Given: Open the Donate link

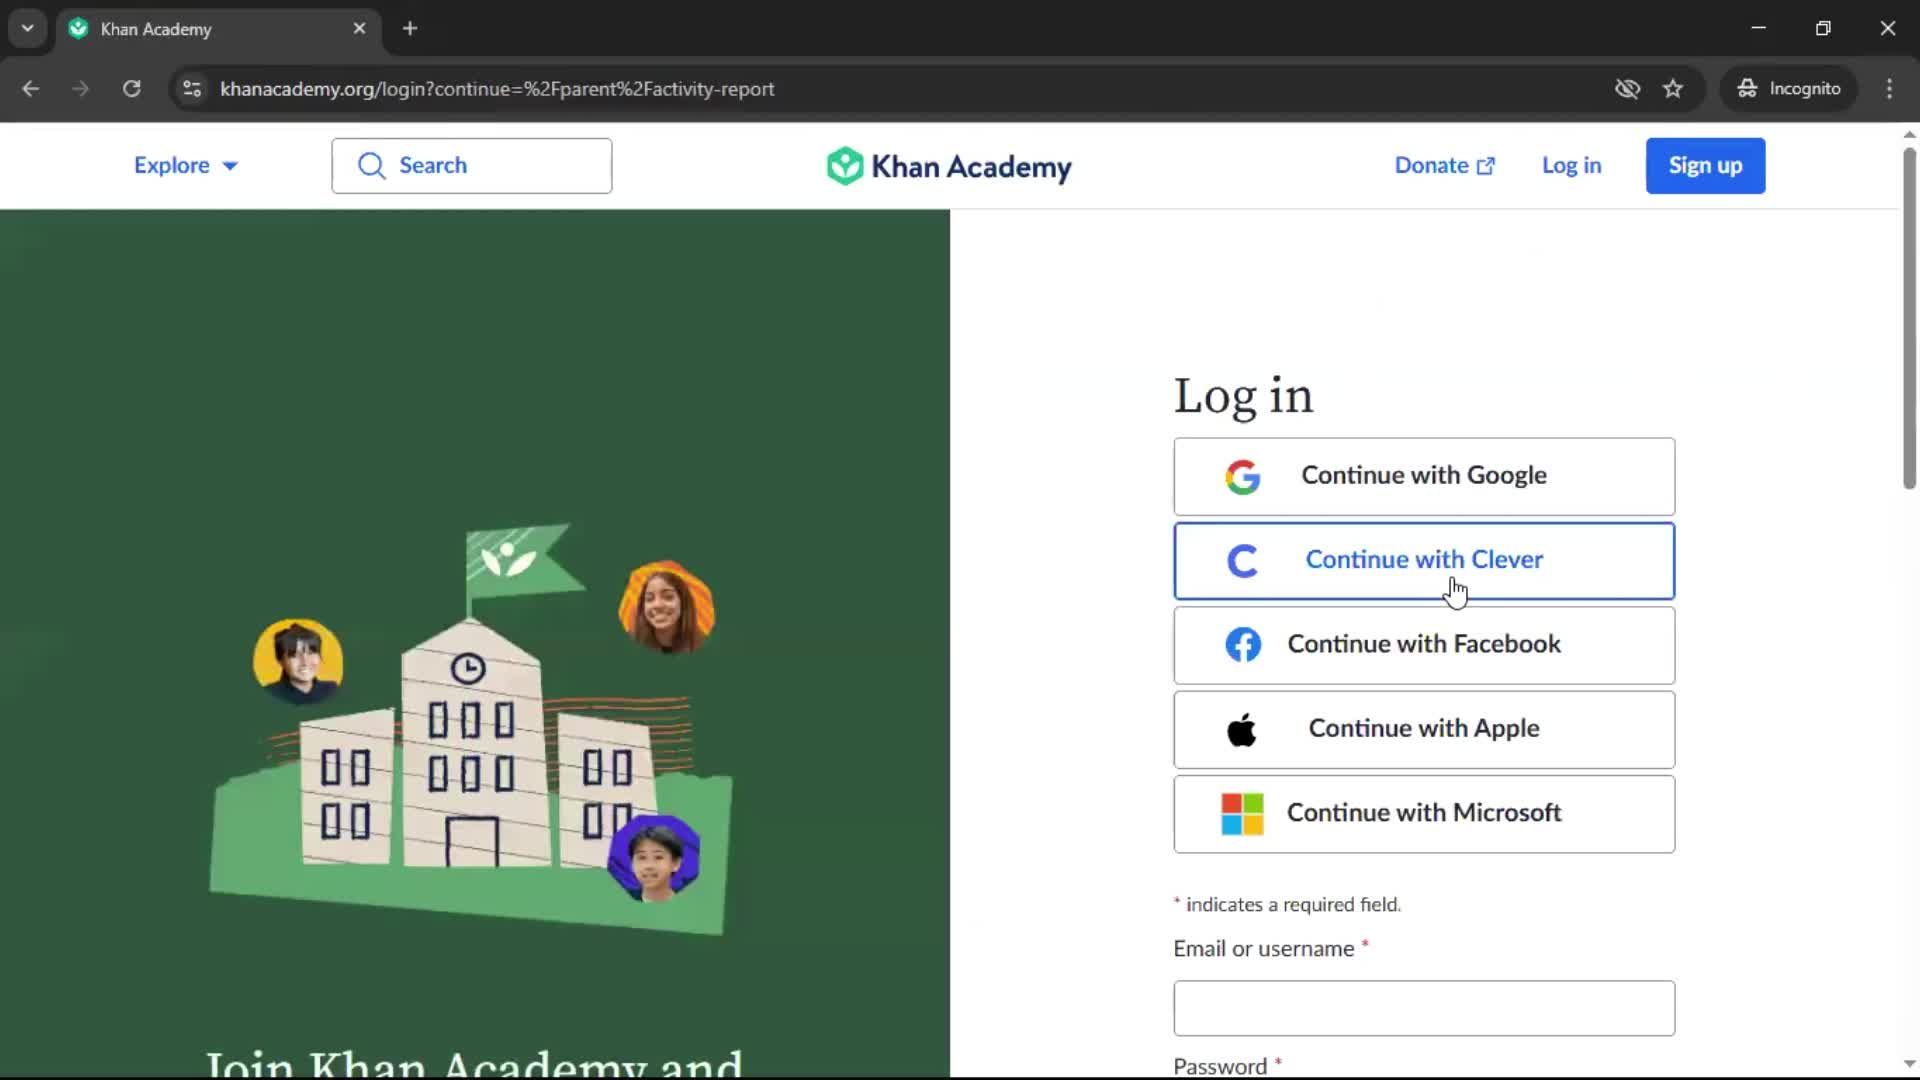Looking at the screenshot, I should click(1444, 166).
